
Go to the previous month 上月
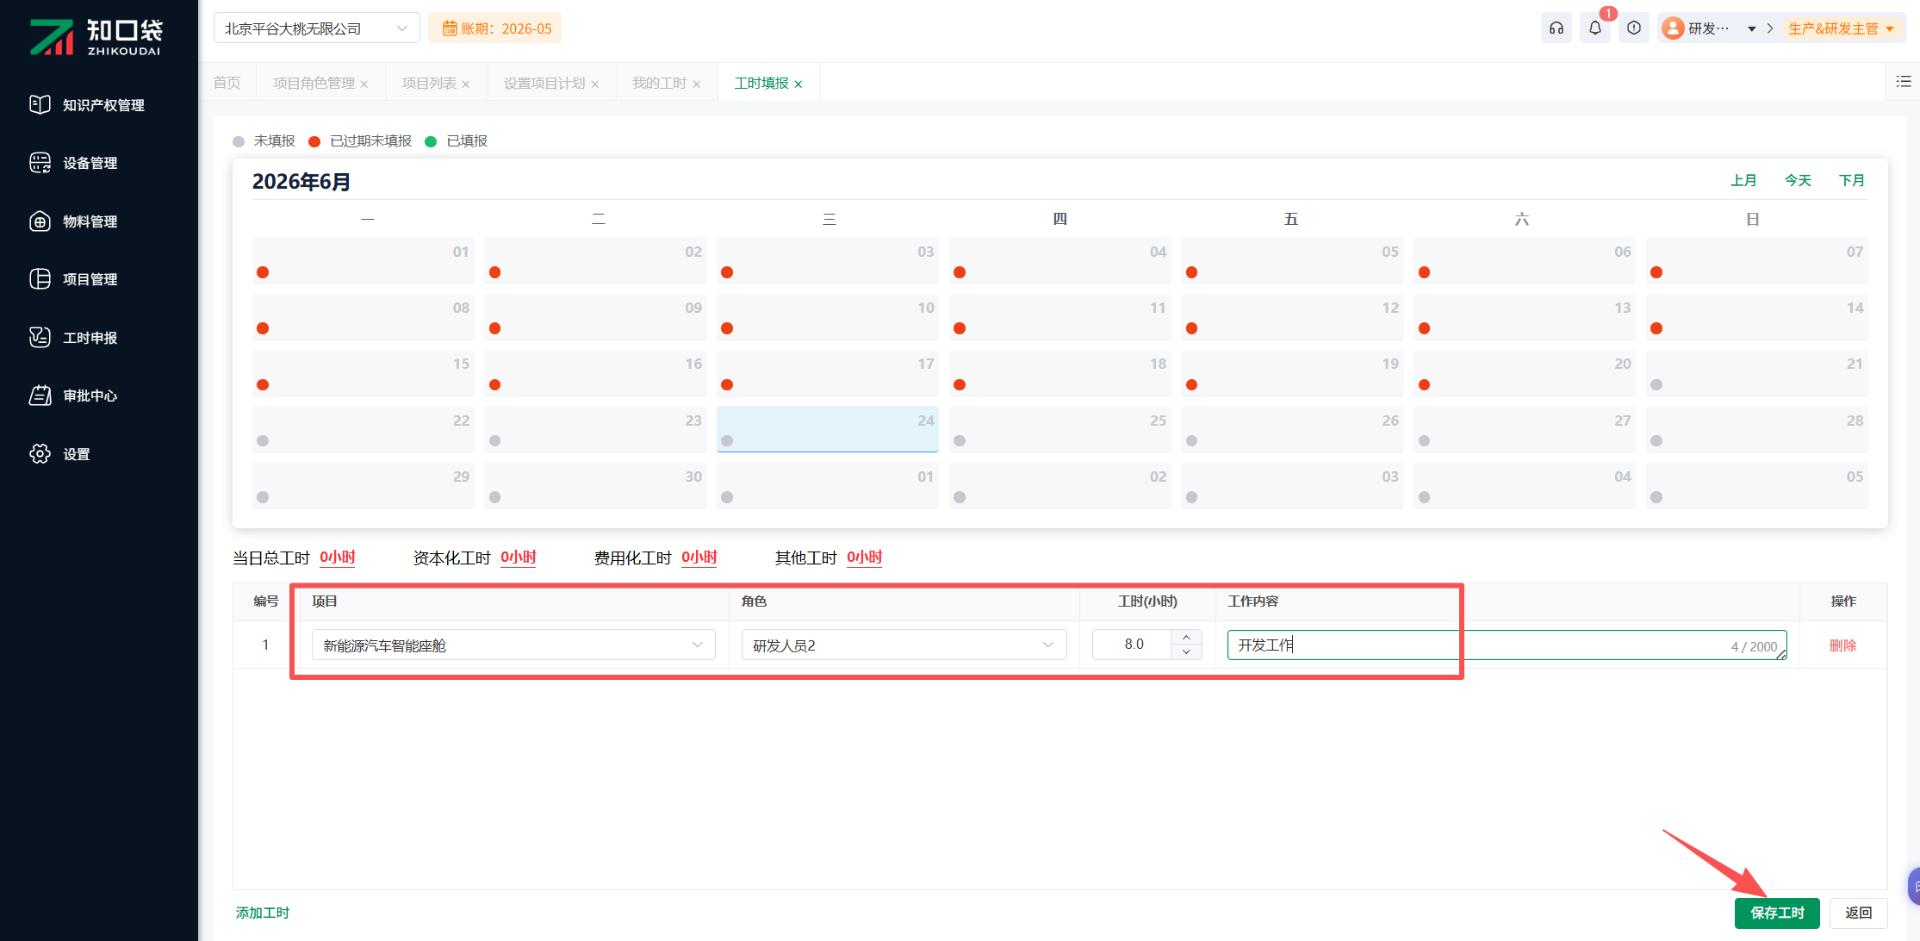tap(1744, 180)
